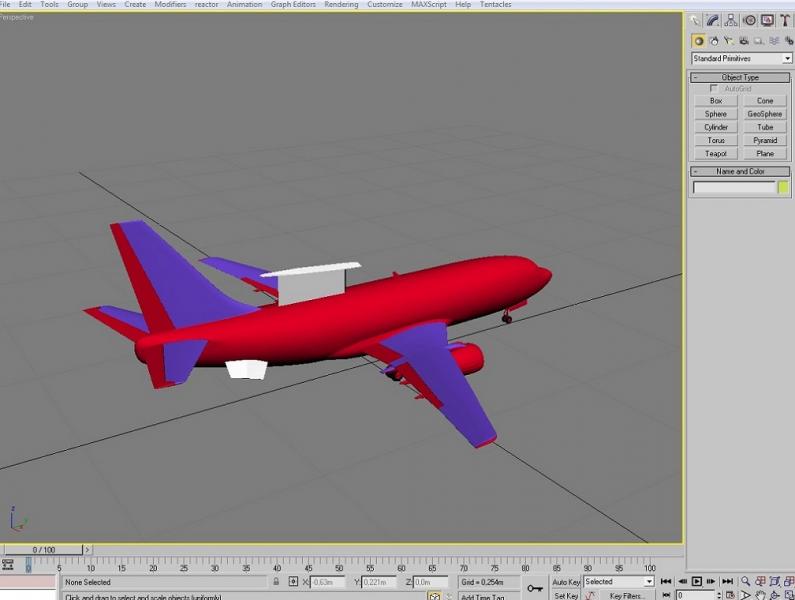Viewport: 795px width, 600px height.
Task: Click the frame 50 mark on timeline
Action: (x=339, y=566)
